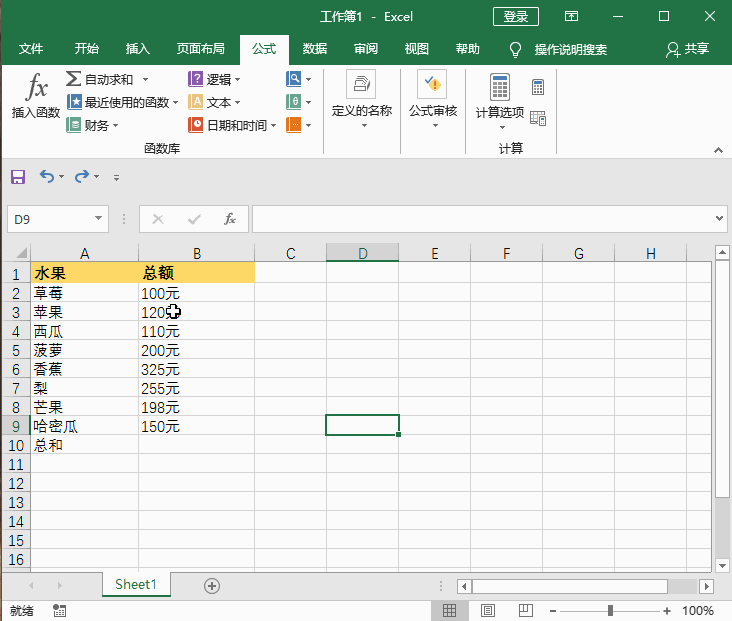
Task: Click the 共享 share button
Action: pos(688,49)
